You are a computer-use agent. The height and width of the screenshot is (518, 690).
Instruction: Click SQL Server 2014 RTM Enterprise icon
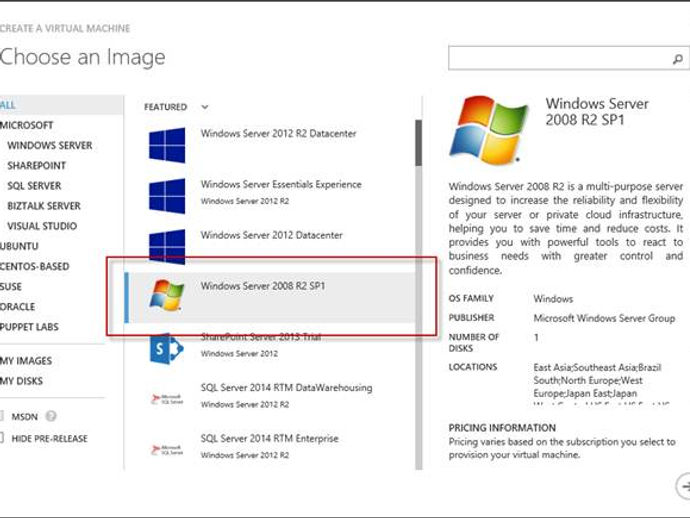167,450
